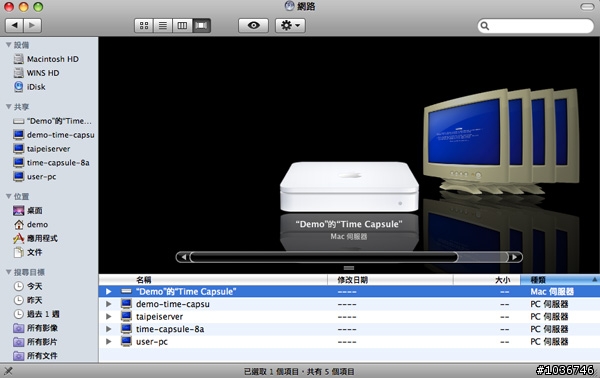Screen dimensions: 600x378
Task: Open Quick Look with the eye button
Action: coord(253,26)
